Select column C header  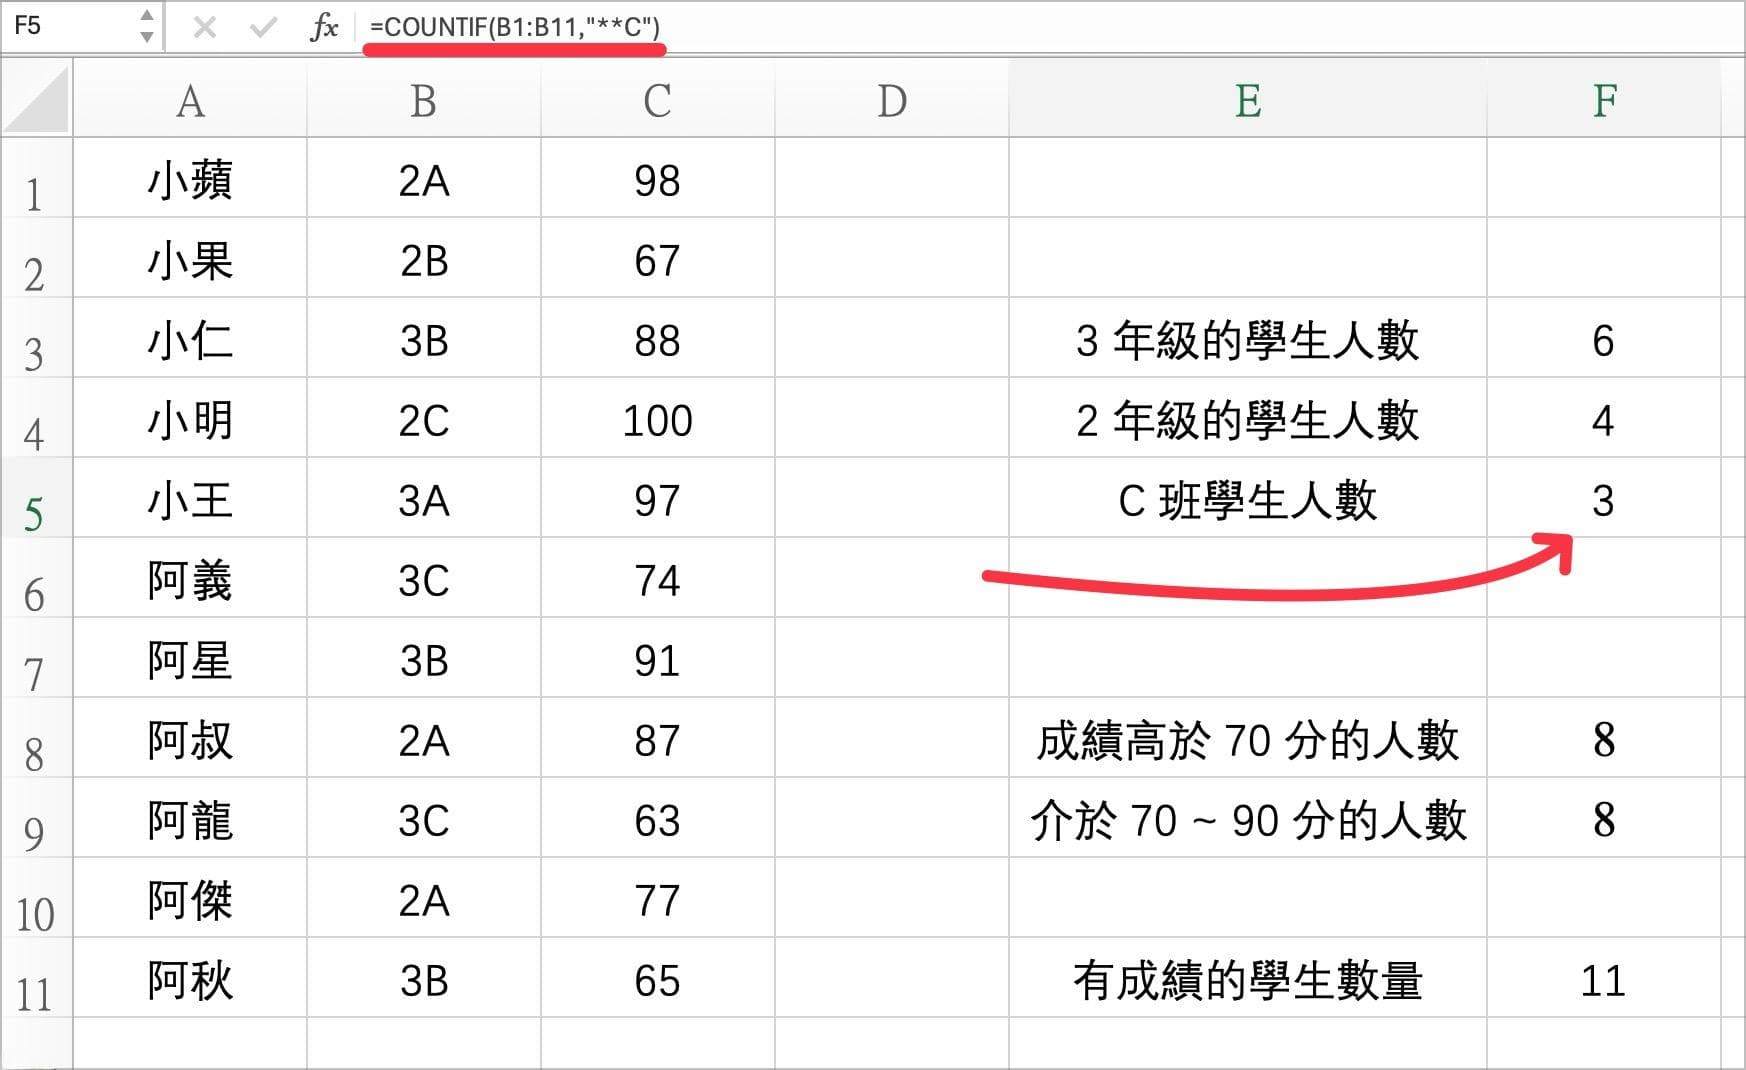point(658,100)
